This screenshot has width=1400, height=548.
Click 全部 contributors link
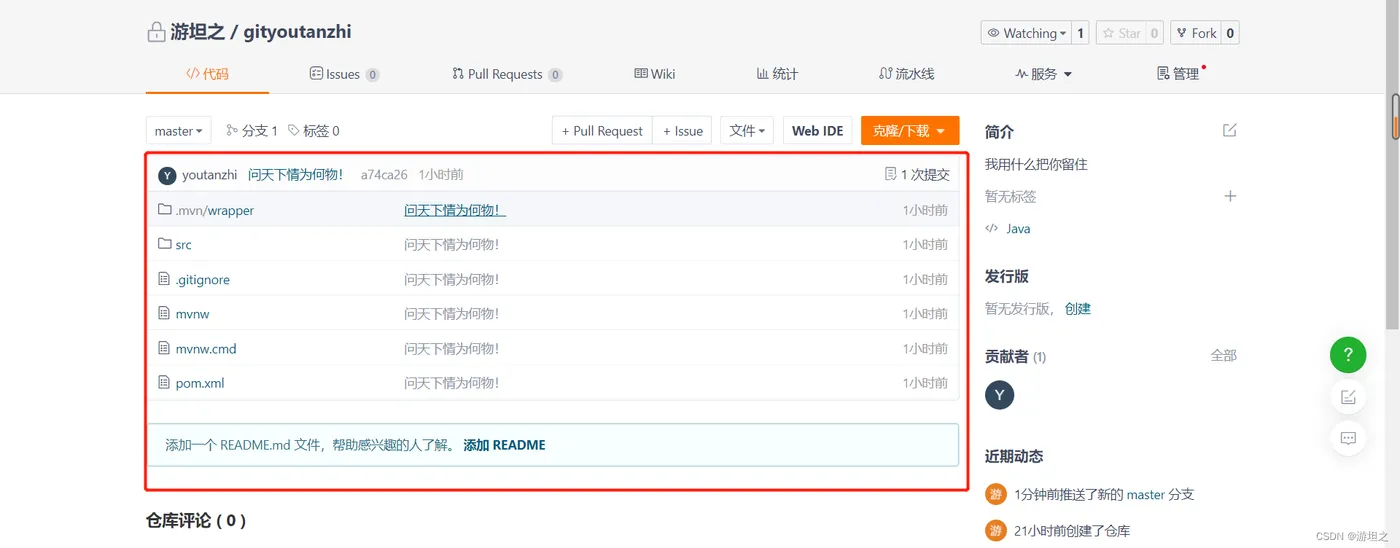(x=1224, y=356)
